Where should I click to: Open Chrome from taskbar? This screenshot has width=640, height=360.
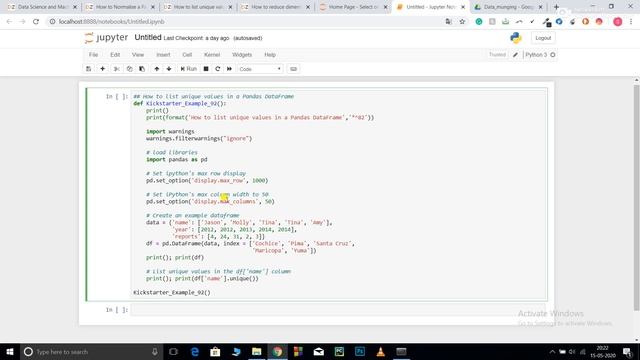277,351
